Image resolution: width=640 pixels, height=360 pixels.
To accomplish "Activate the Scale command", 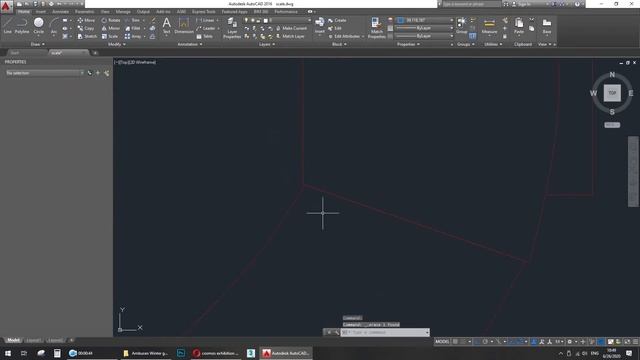I will point(110,36).
